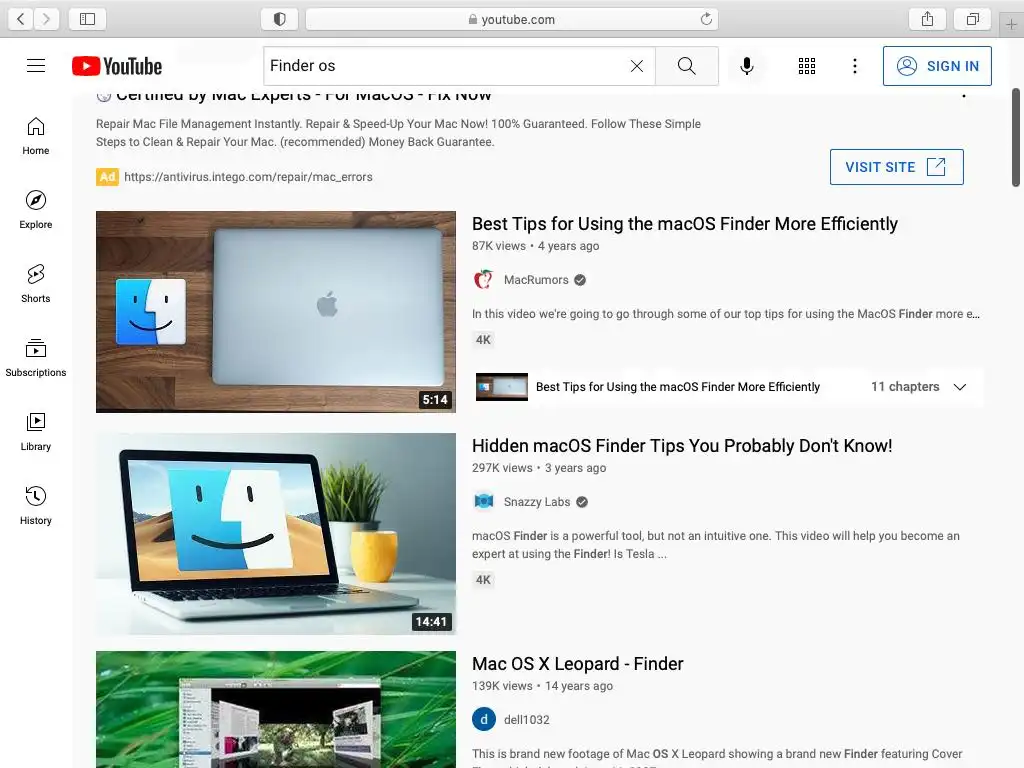Click the MacRumors video description text
1024x768 pixels.
[x=726, y=314]
